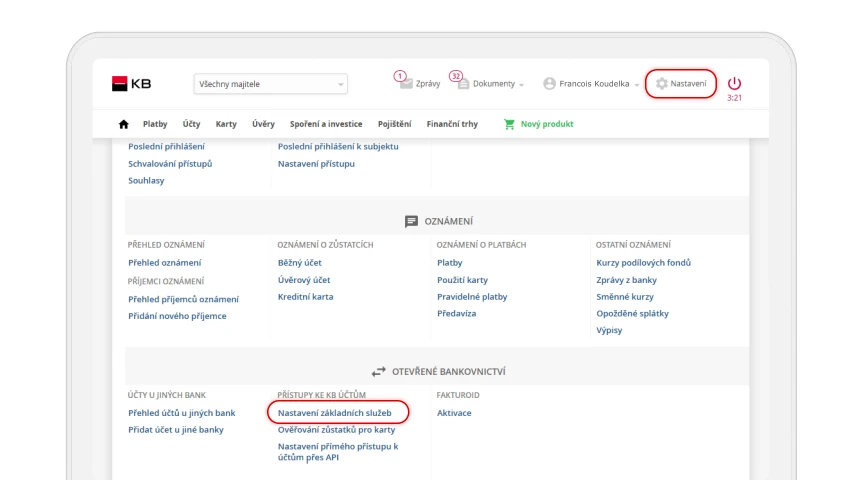
Task: Open Nastavení přístupu link
Action: pos(316,164)
